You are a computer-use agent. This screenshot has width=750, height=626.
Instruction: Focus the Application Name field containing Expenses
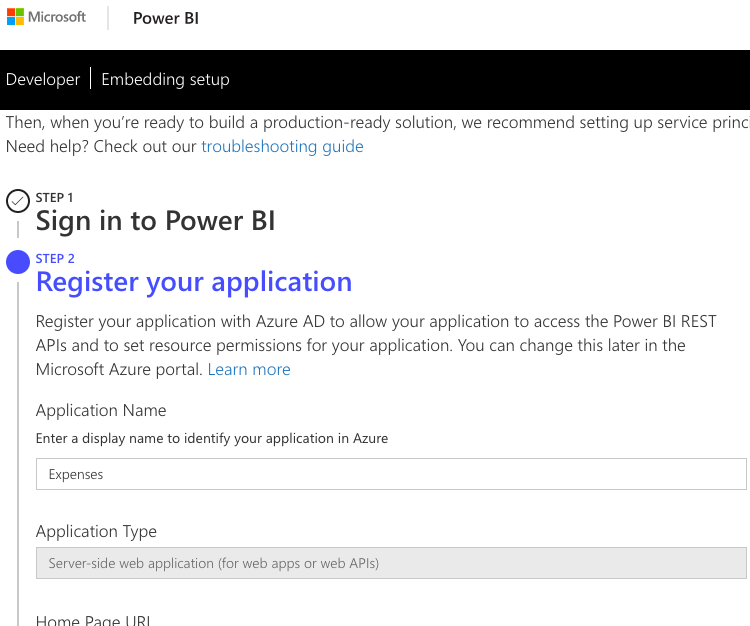click(391, 474)
